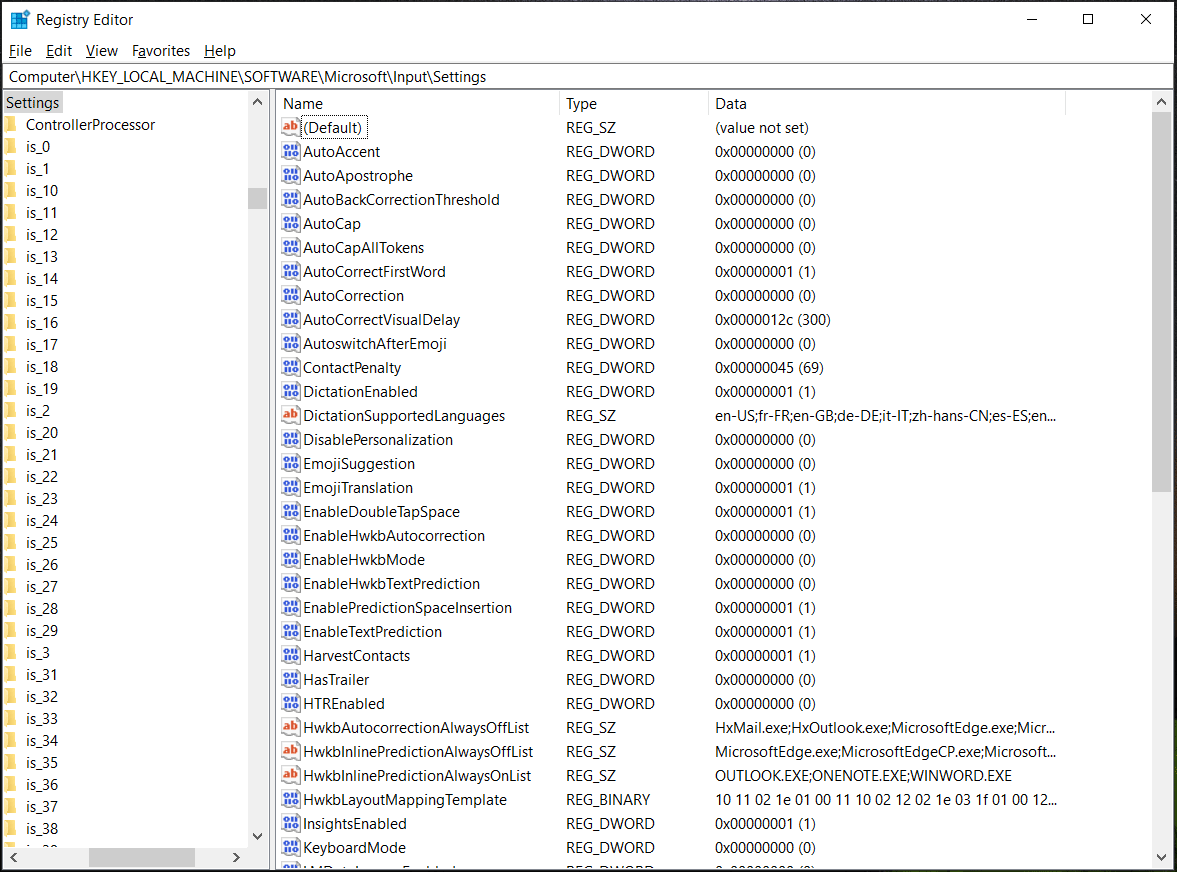Screen dimensions: 1177x872
Task: Select the is_15 key
Action: [41, 301]
